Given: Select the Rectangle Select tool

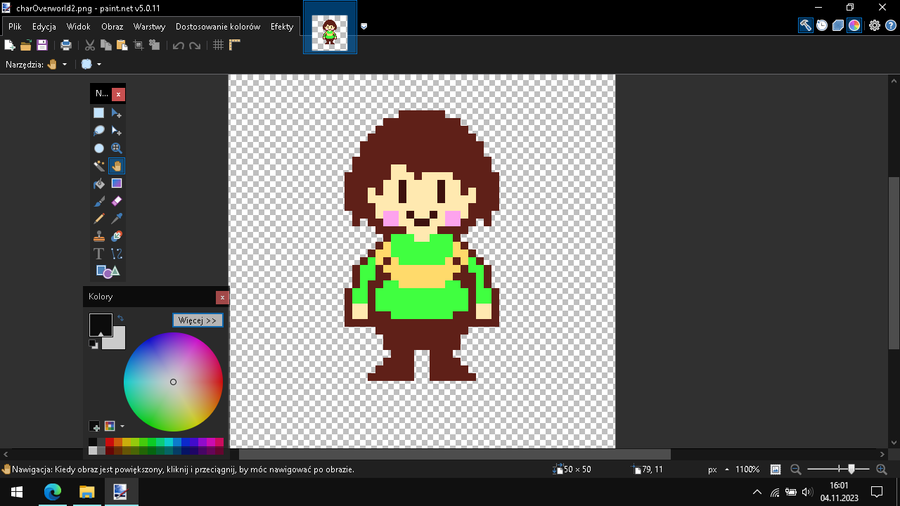Looking at the screenshot, I should [x=99, y=113].
